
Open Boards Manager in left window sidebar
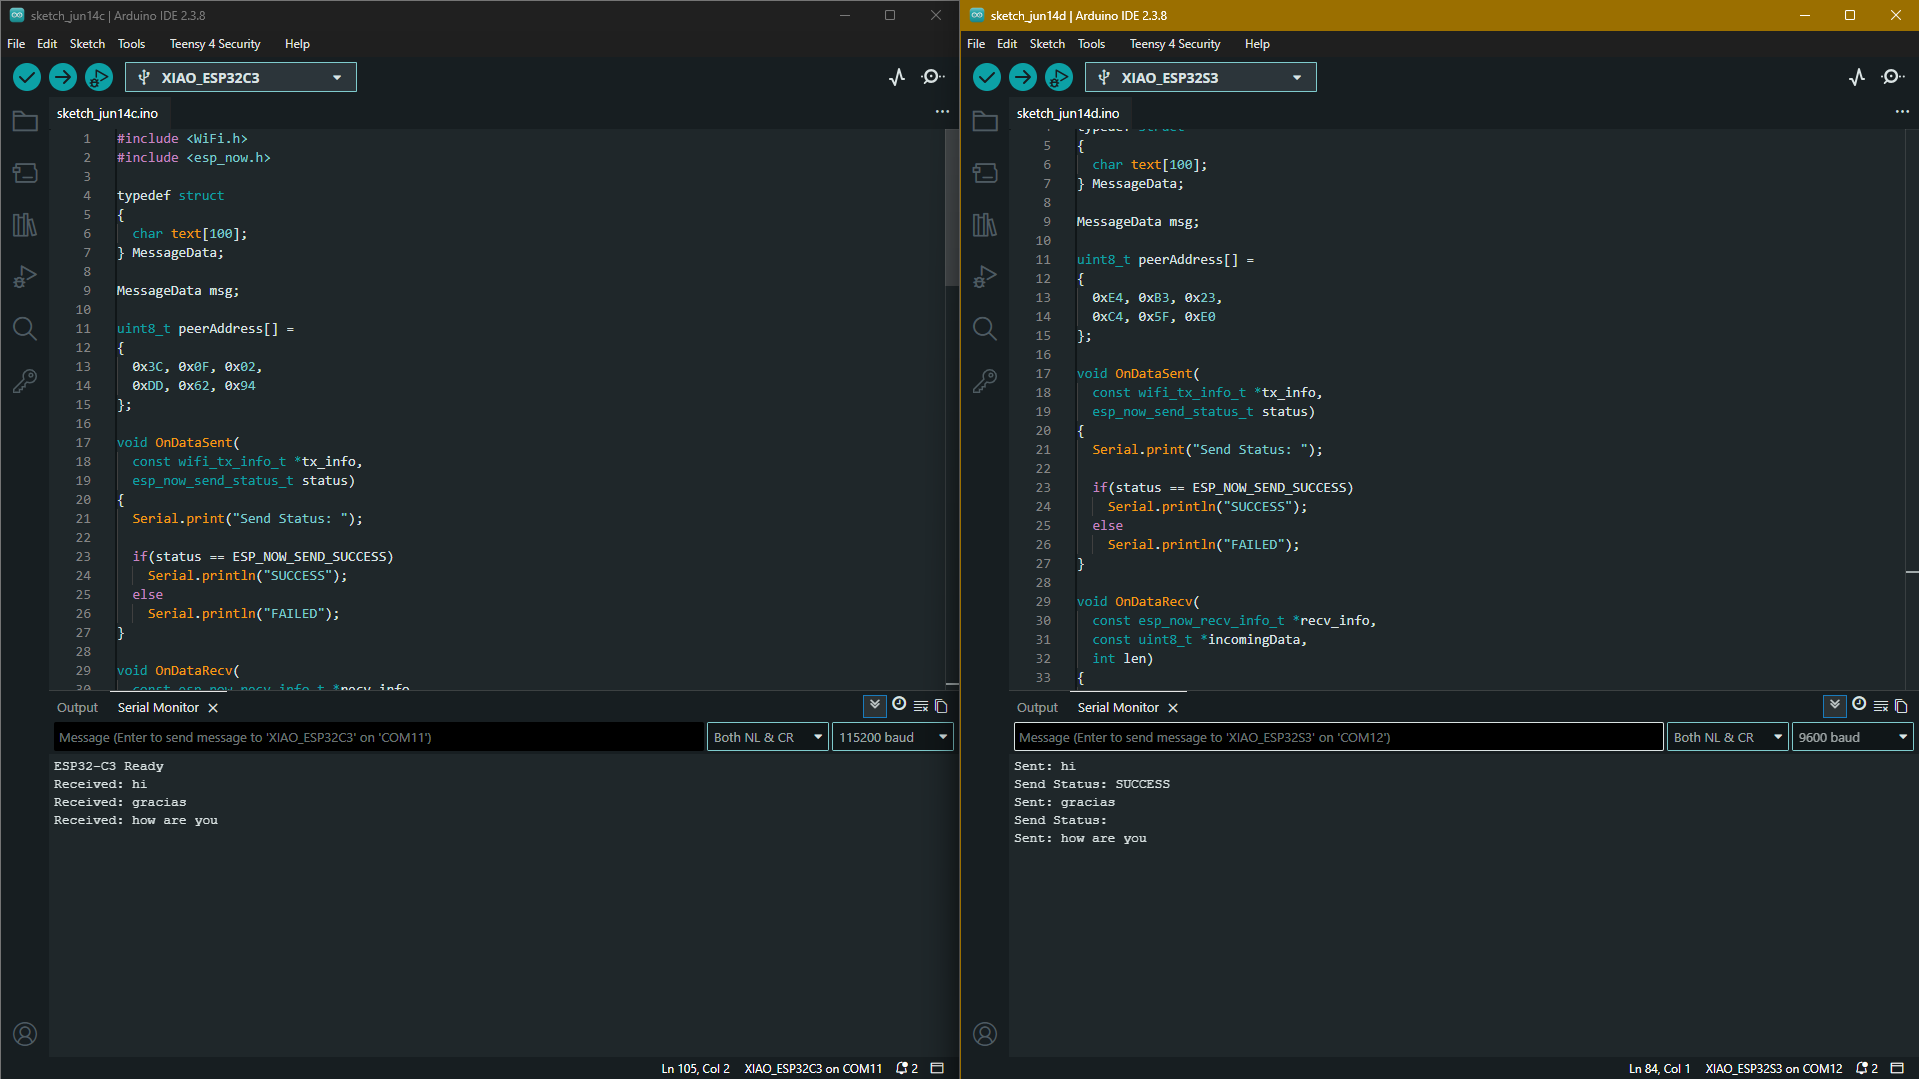point(25,173)
